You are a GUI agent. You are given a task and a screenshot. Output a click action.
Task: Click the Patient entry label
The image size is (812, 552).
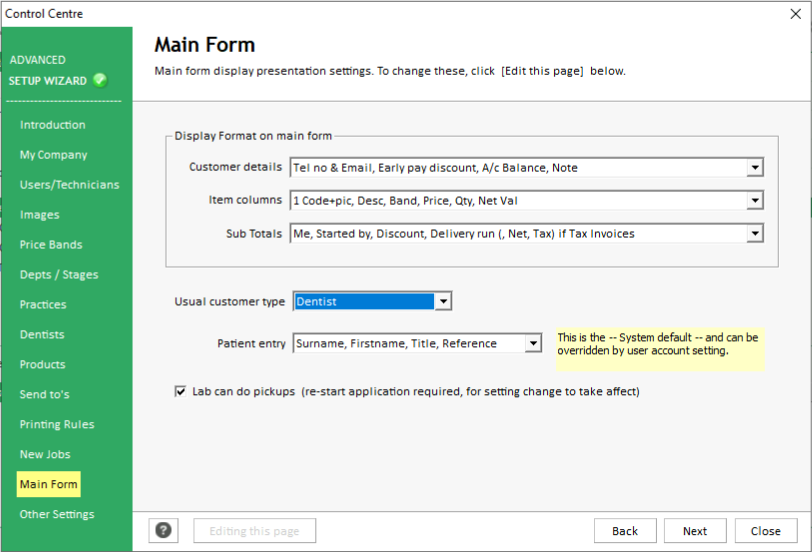point(251,343)
